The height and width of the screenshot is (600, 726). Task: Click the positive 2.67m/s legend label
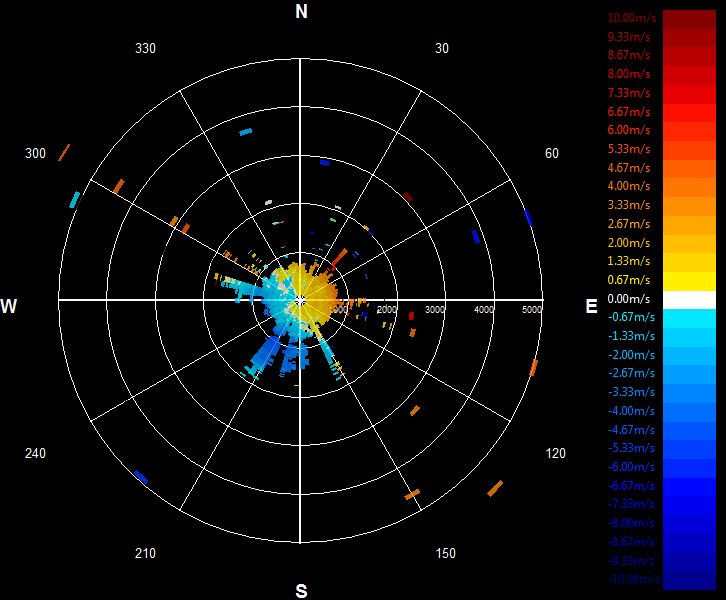(x=629, y=224)
